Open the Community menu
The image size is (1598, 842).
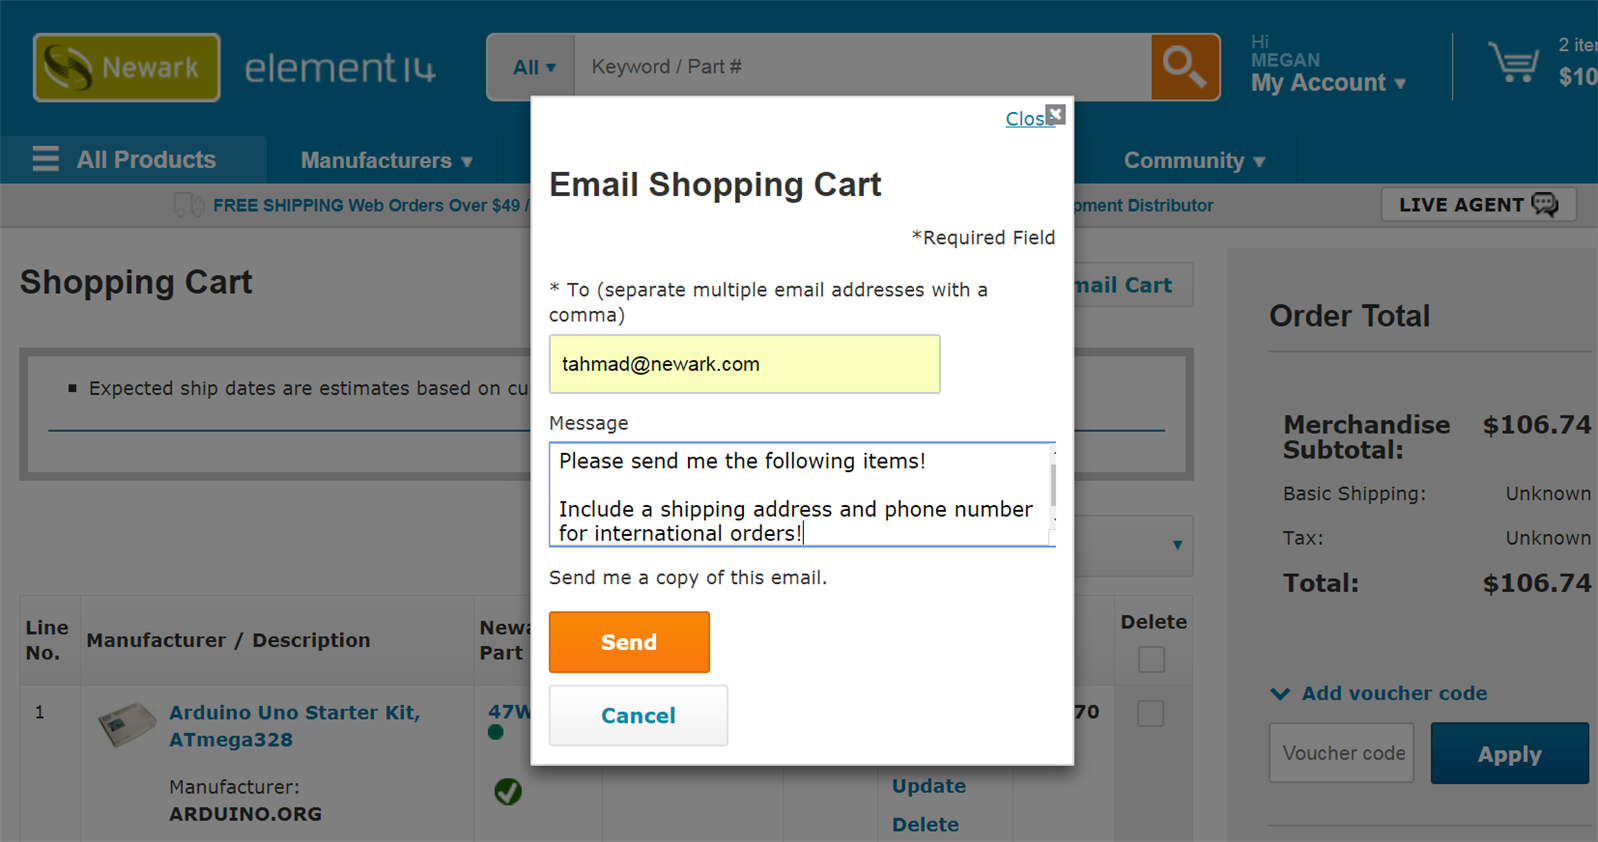pos(1194,161)
